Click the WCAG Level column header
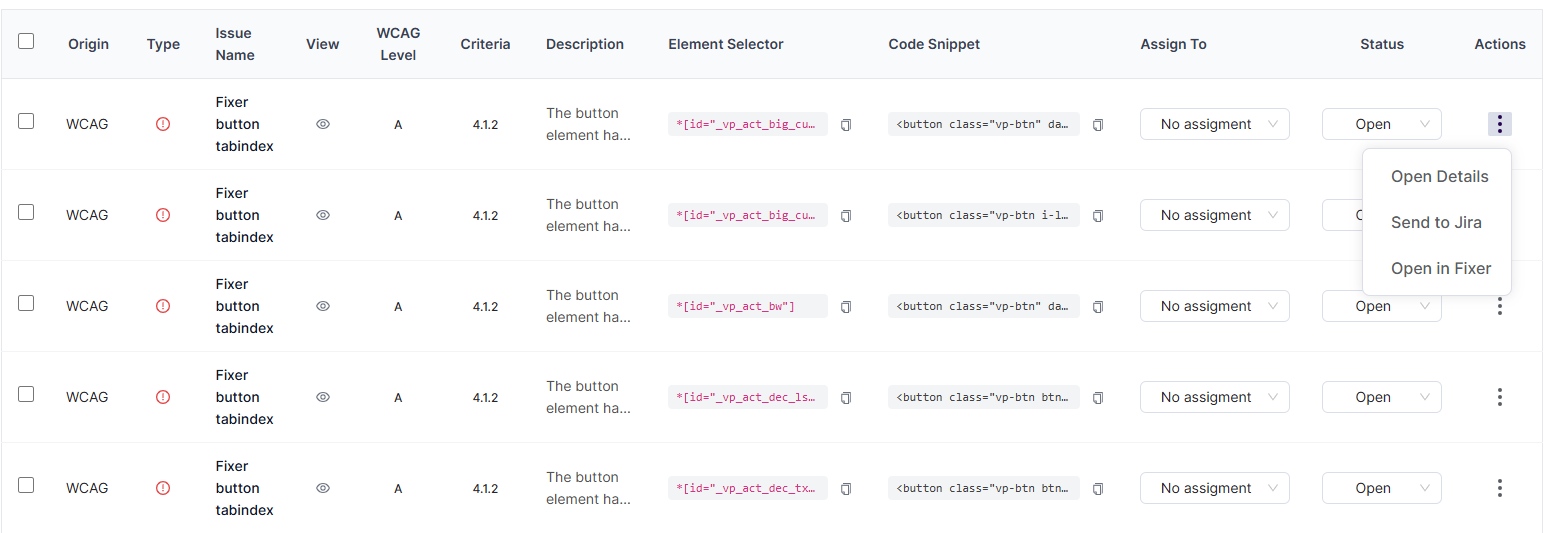The width and height of the screenshot is (1544, 533). [398, 44]
